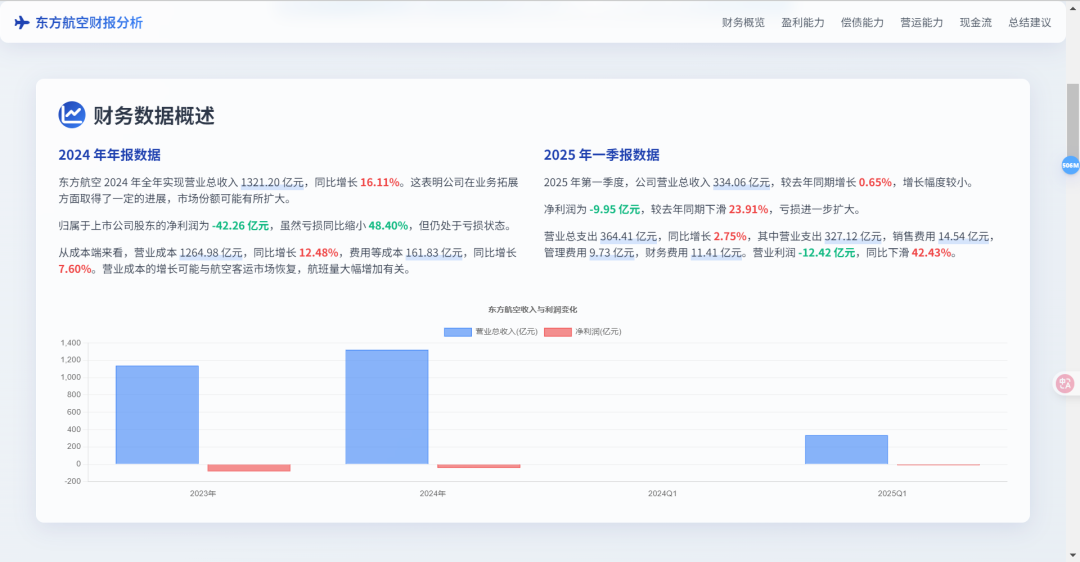This screenshot has height=562, width=1080.
Task: Go to the 现金流 nav item
Action: (975, 23)
